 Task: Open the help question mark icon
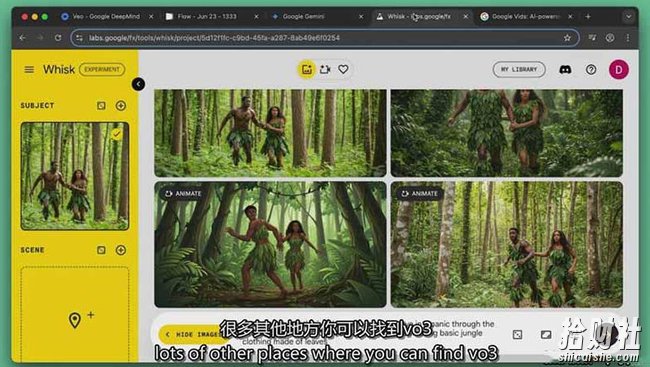pyautogui.click(x=591, y=69)
